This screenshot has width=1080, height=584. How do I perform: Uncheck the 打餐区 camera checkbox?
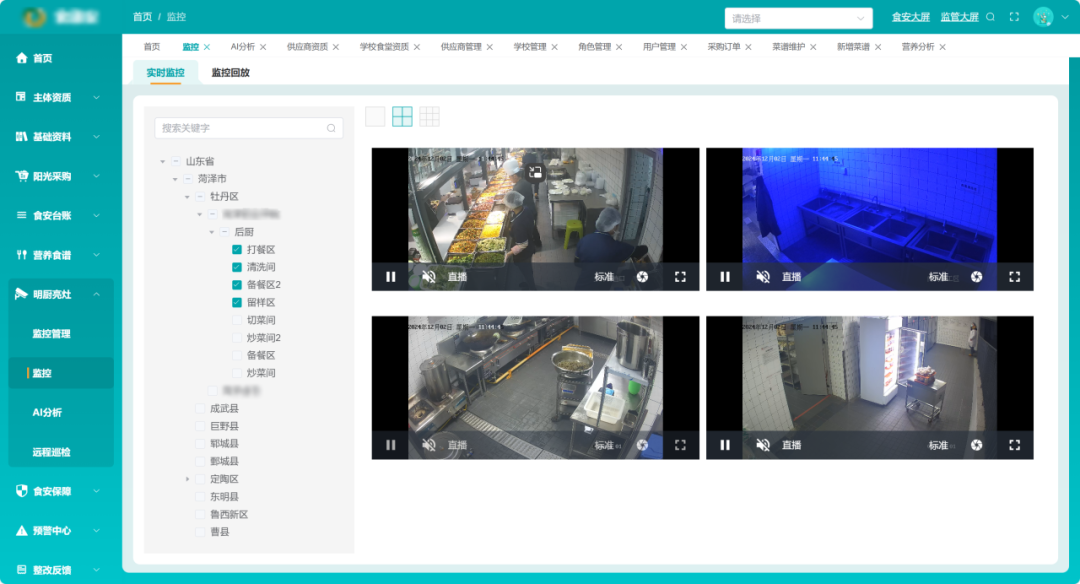coord(237,249)
